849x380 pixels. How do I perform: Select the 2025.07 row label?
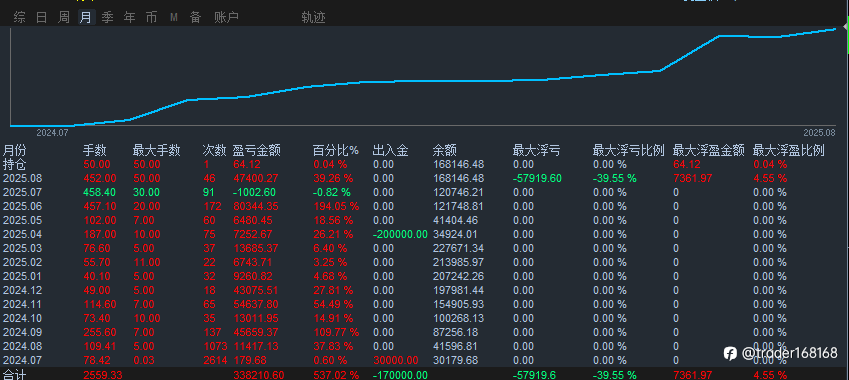click(x=22, y=192)
